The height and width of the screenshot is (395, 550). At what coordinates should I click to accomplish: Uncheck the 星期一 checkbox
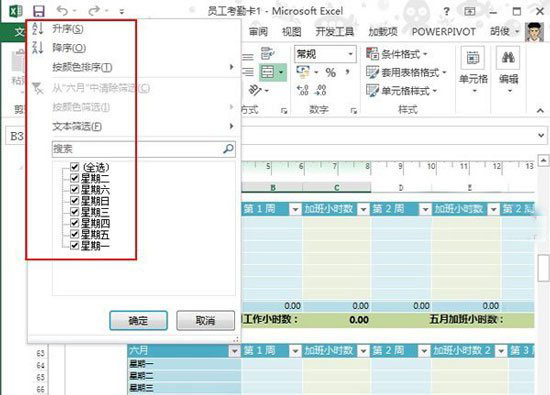(74, 245)
